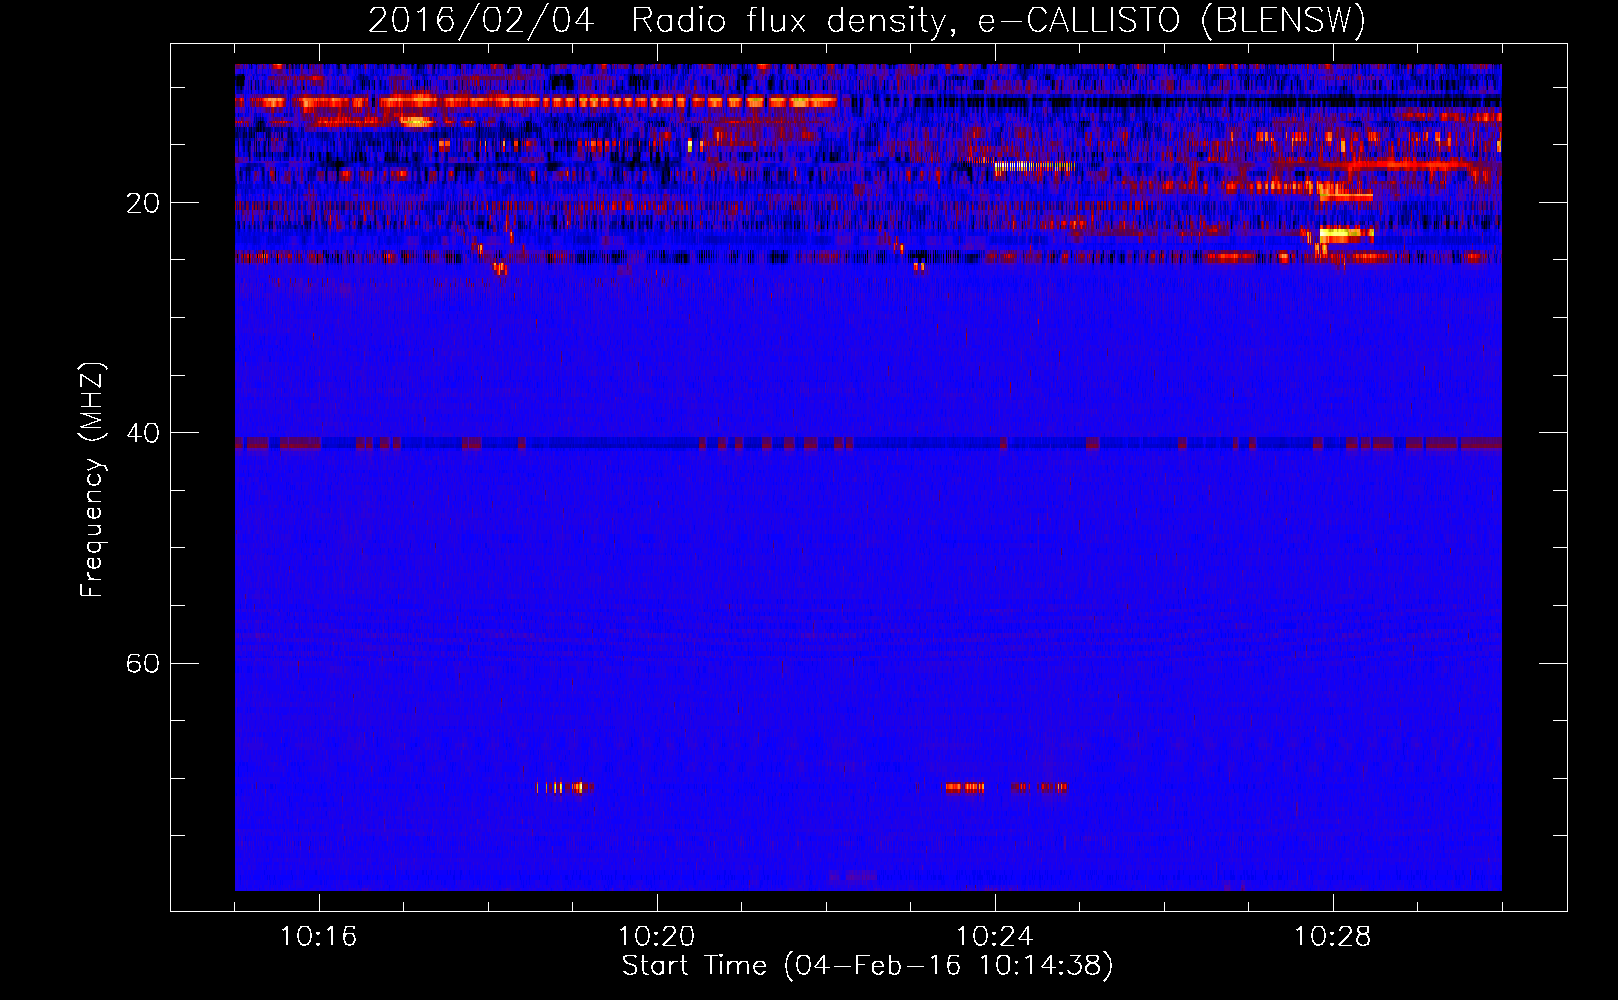
Task: Click the 10:28 time tick label
Action: 1332,937
